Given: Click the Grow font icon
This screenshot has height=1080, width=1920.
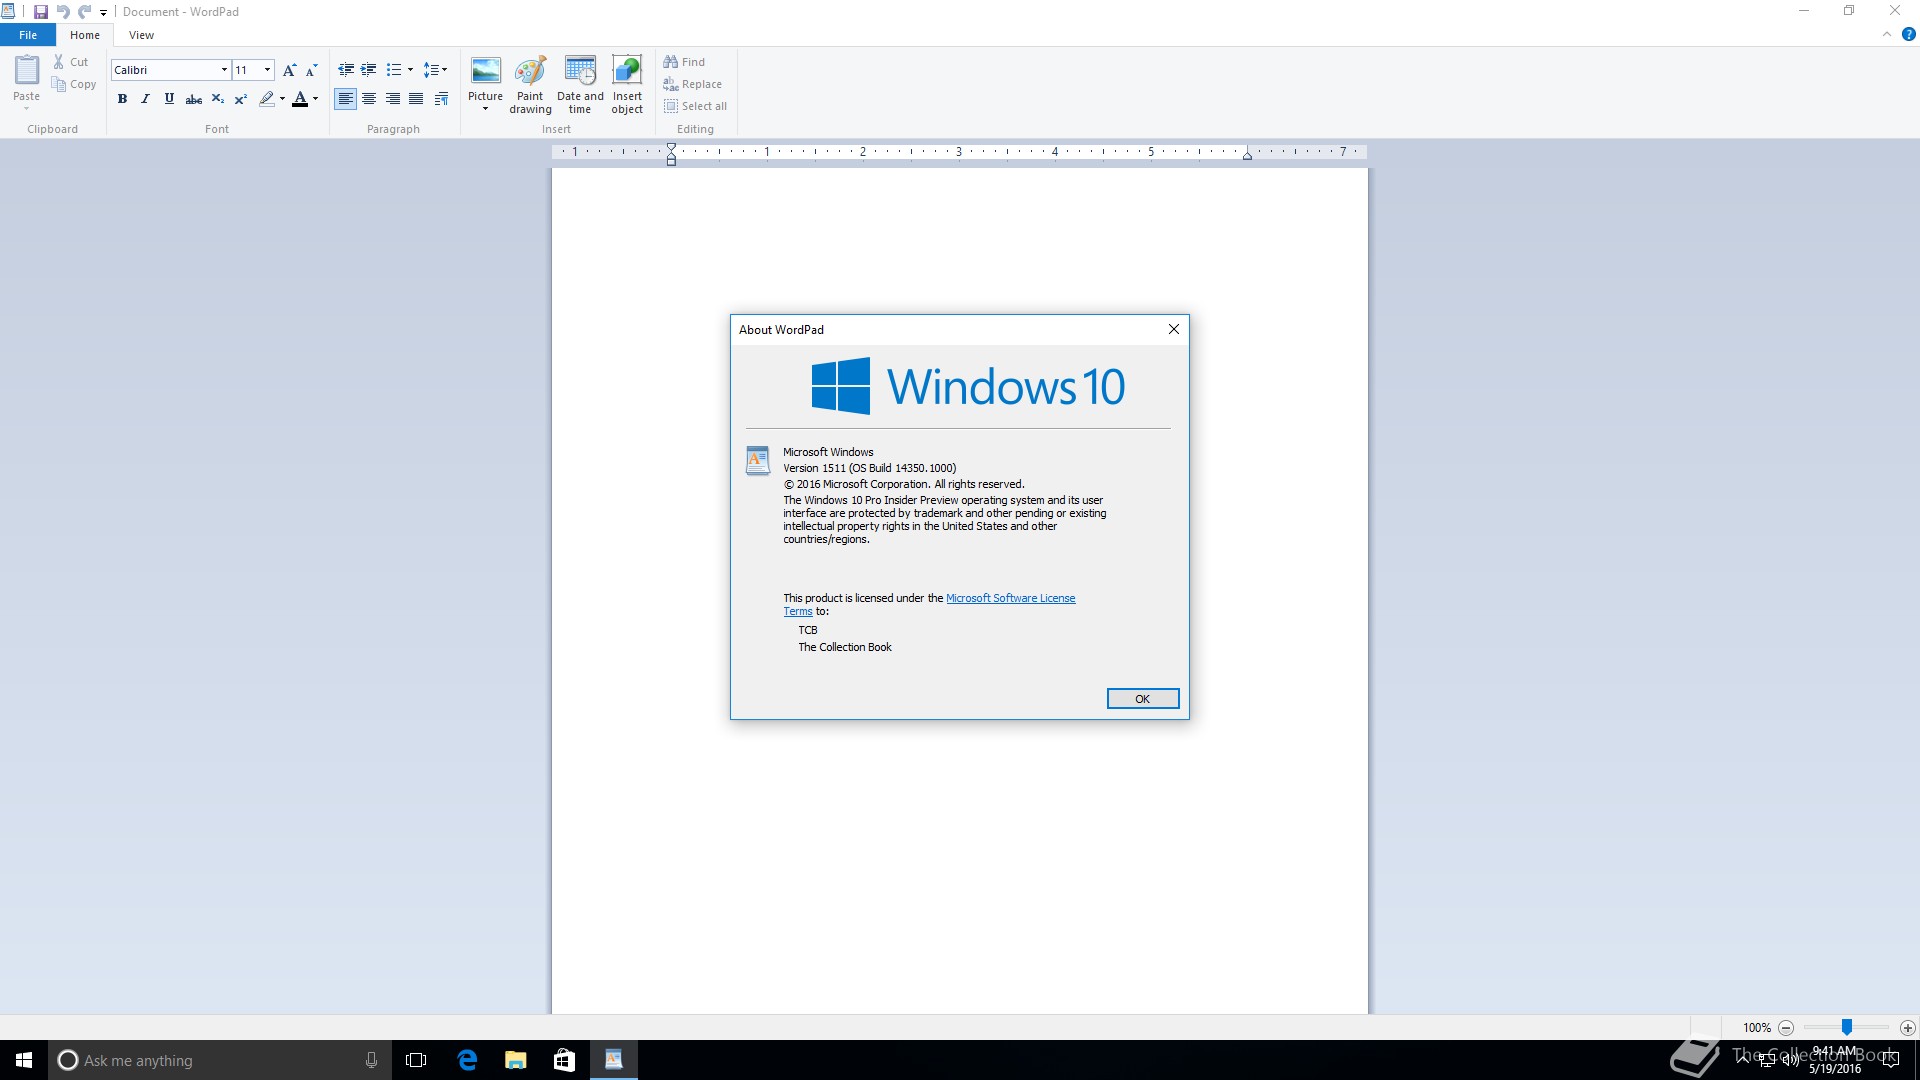Looking at the screenshot, I should tap(289, 70).
